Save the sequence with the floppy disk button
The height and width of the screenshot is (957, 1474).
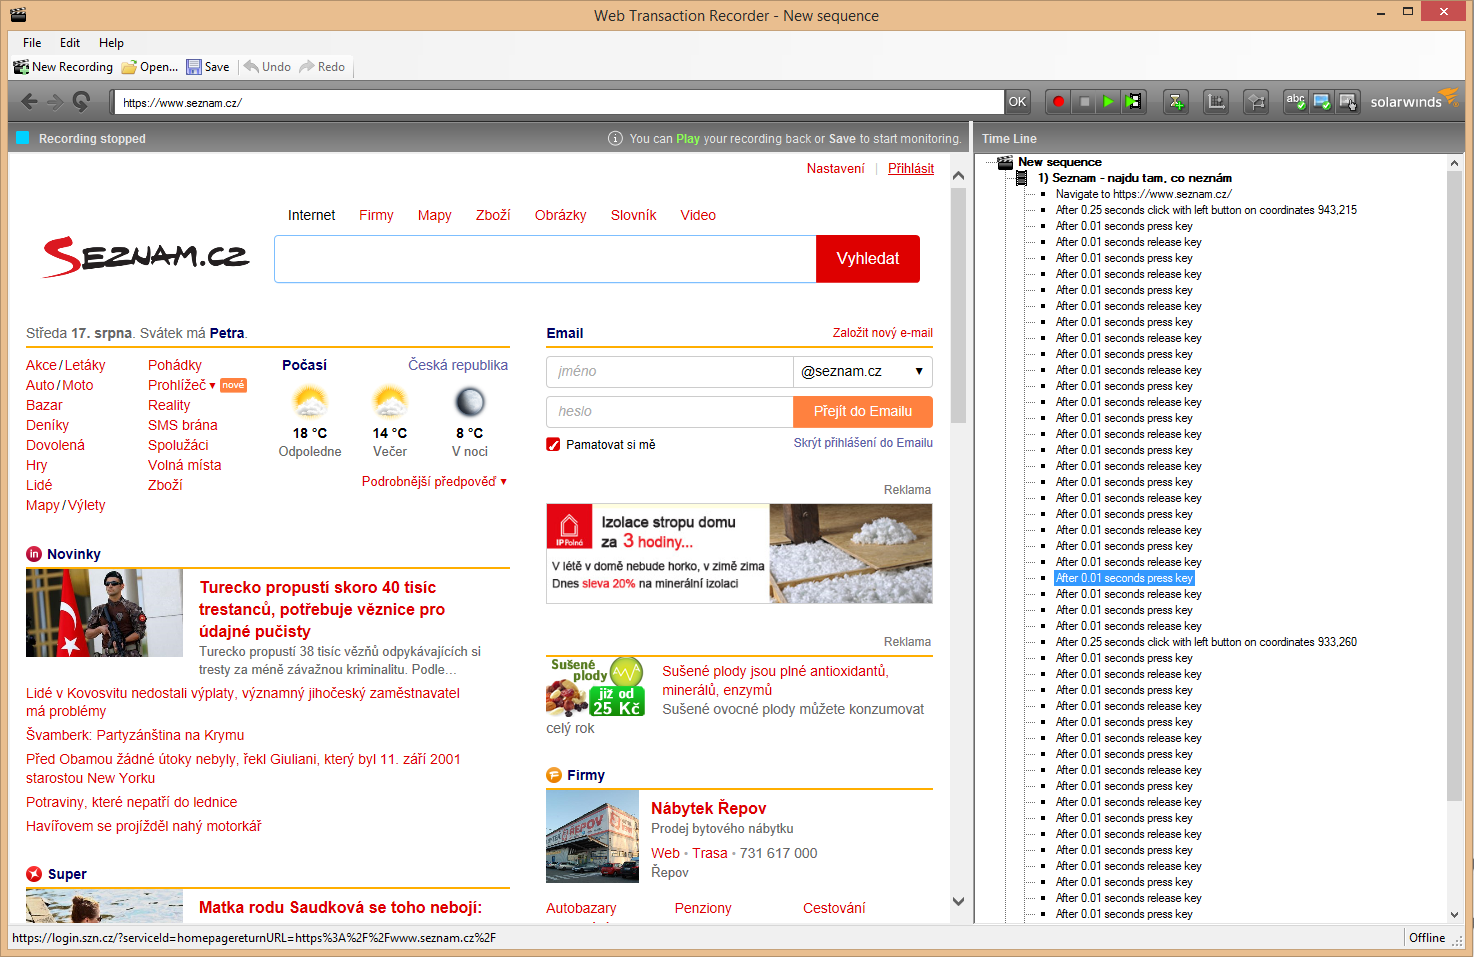(x=208, y=67)
